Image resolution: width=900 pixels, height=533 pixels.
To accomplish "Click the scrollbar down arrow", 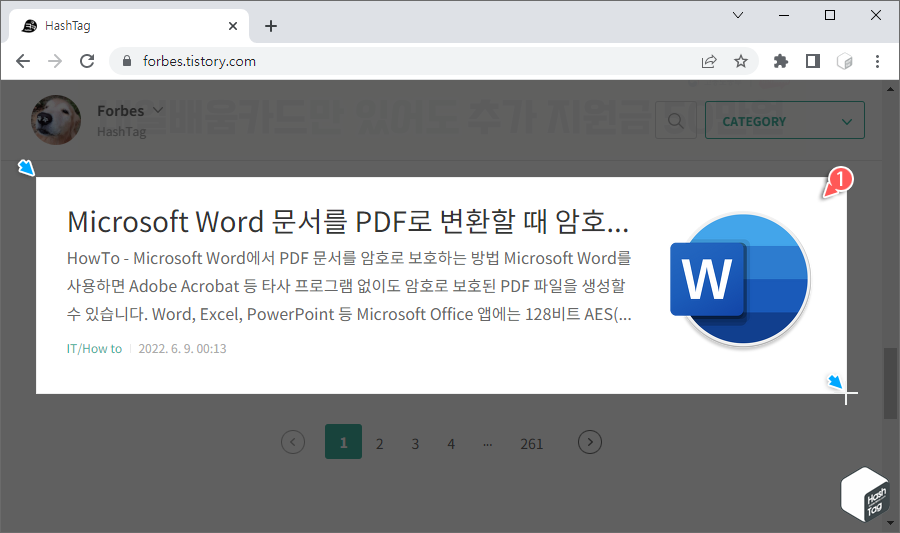I will pyautogui.click(x=890, y=523).
